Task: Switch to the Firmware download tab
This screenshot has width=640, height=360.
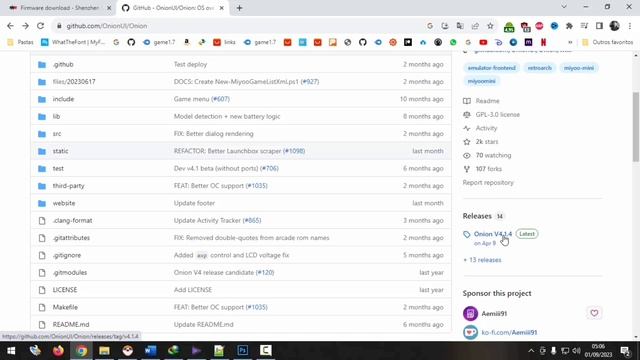Action: tap(60, 8)
